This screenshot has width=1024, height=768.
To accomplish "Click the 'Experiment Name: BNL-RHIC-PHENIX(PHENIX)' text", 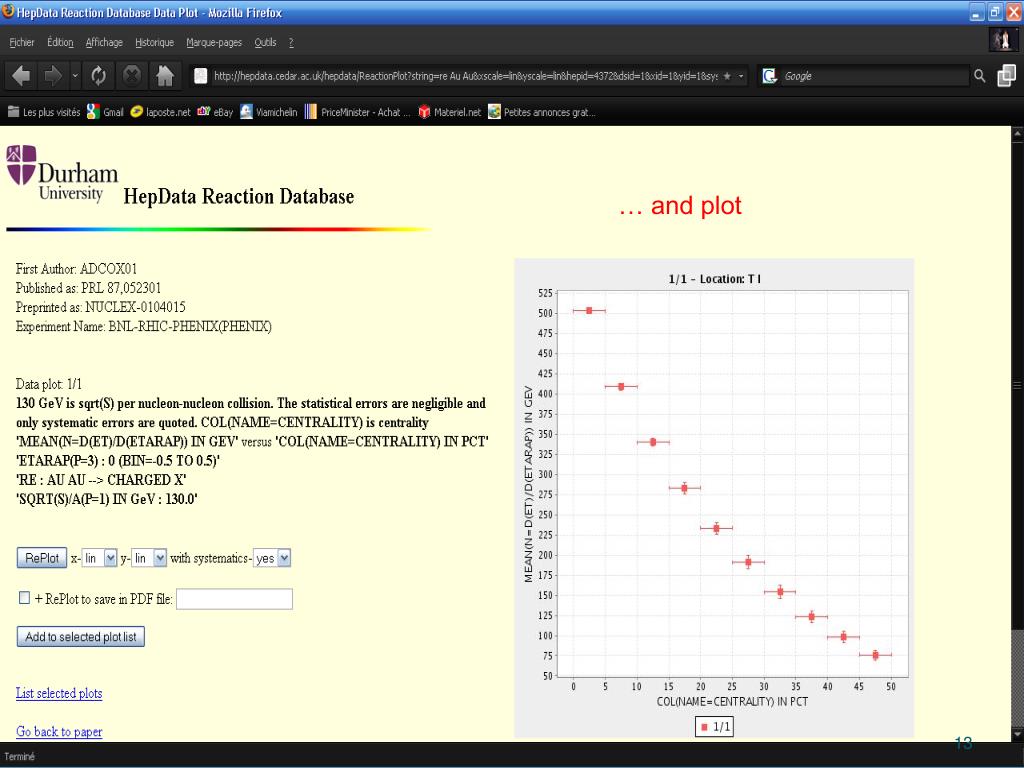I will coord(144,327).
